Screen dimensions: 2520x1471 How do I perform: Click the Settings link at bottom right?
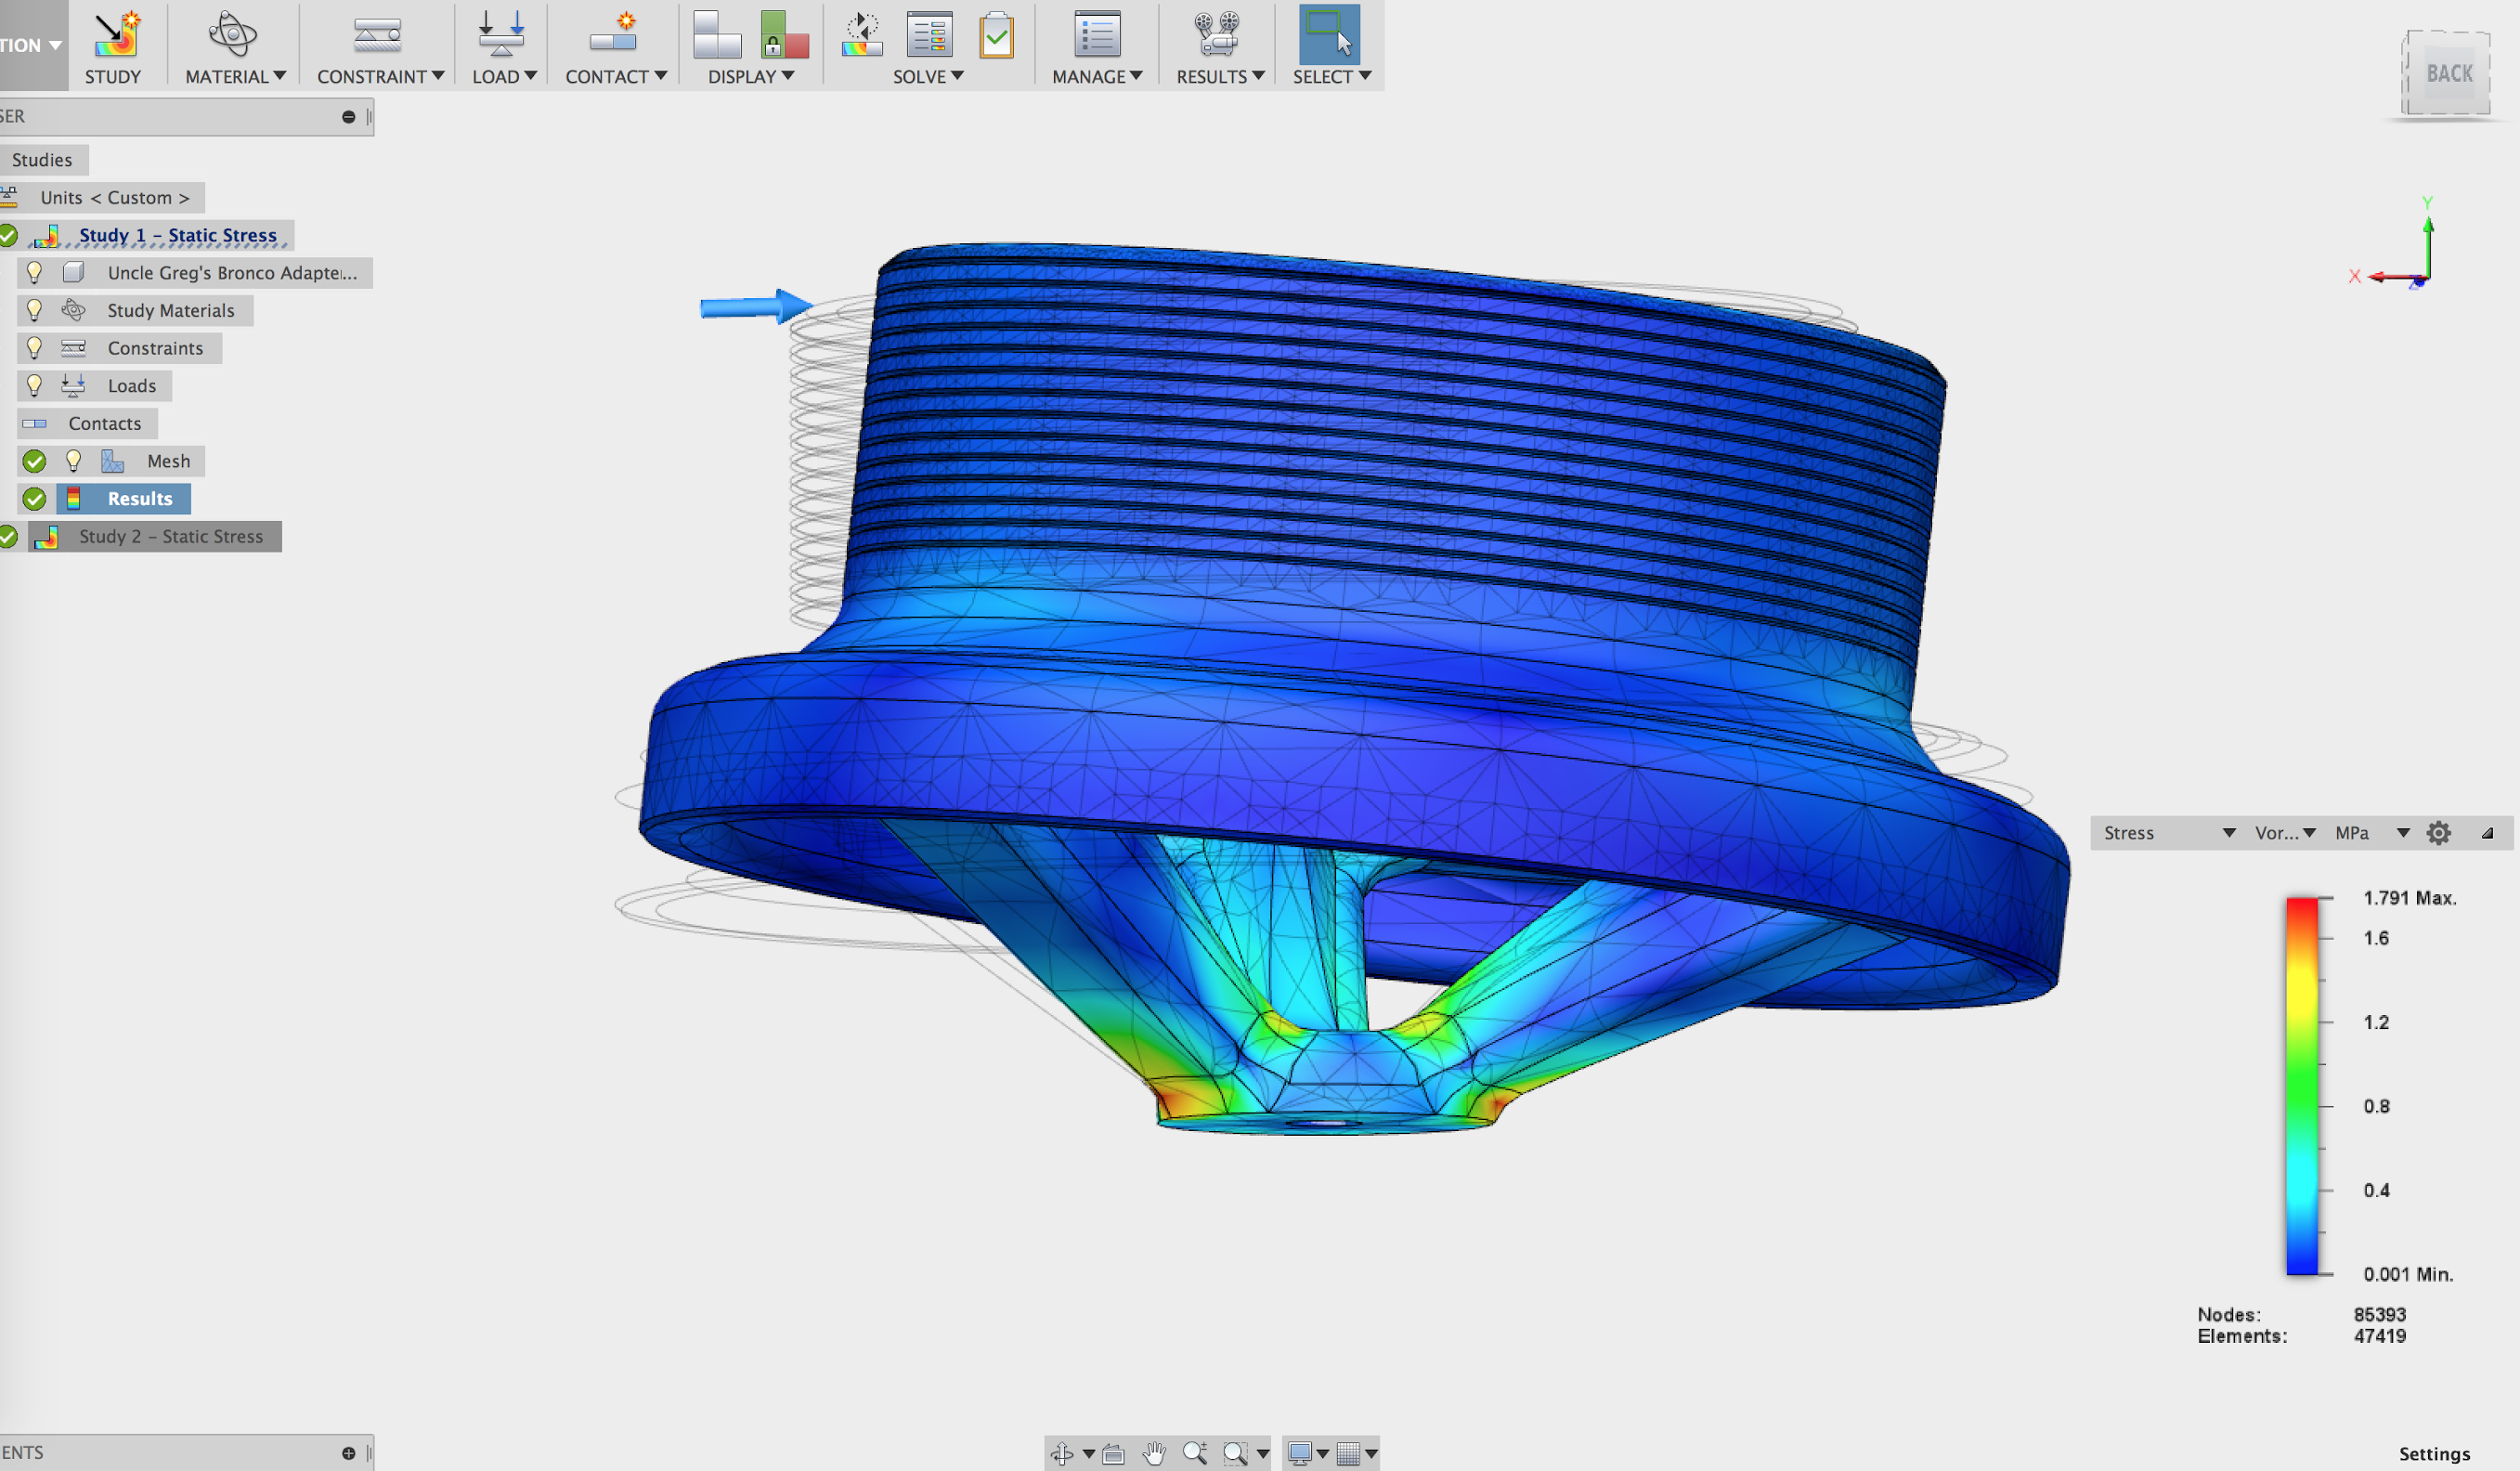click(2433, 1453)
